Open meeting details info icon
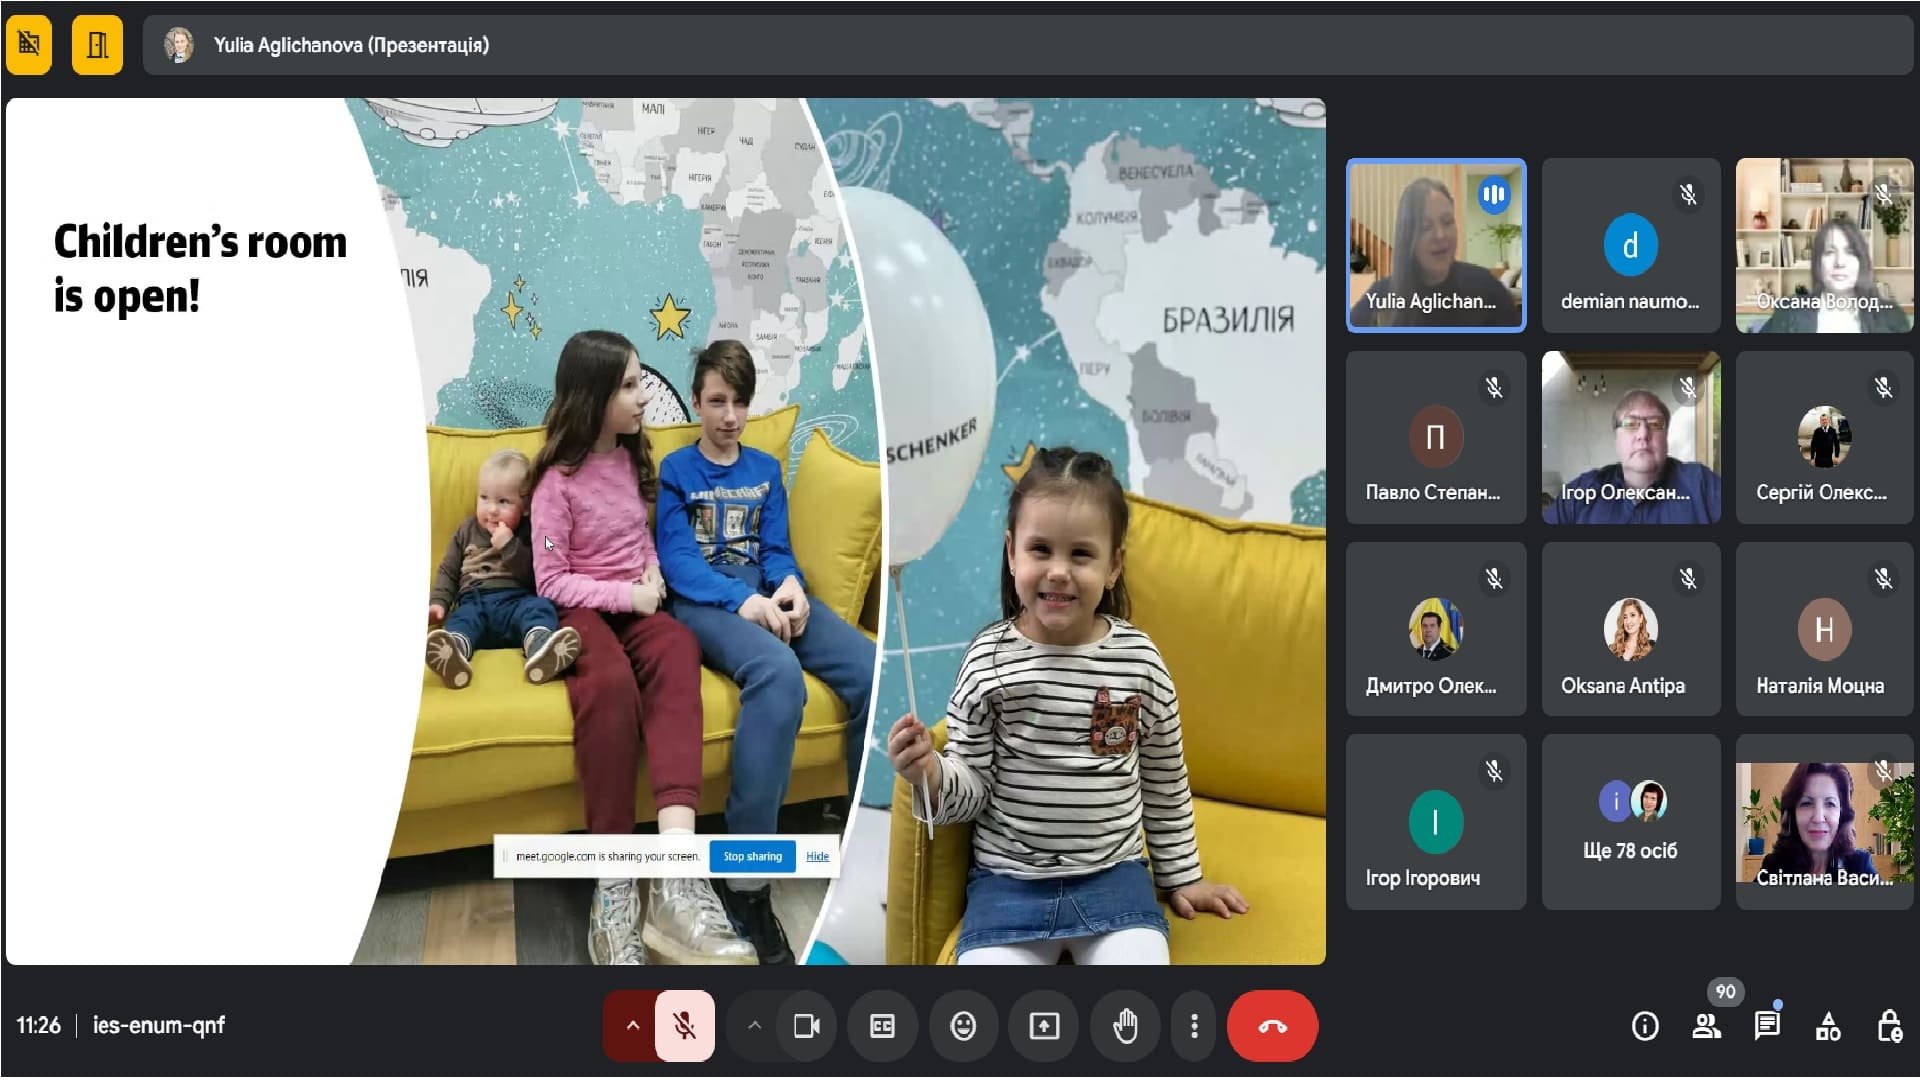The image size is (1920, 1080). 1645,1026
